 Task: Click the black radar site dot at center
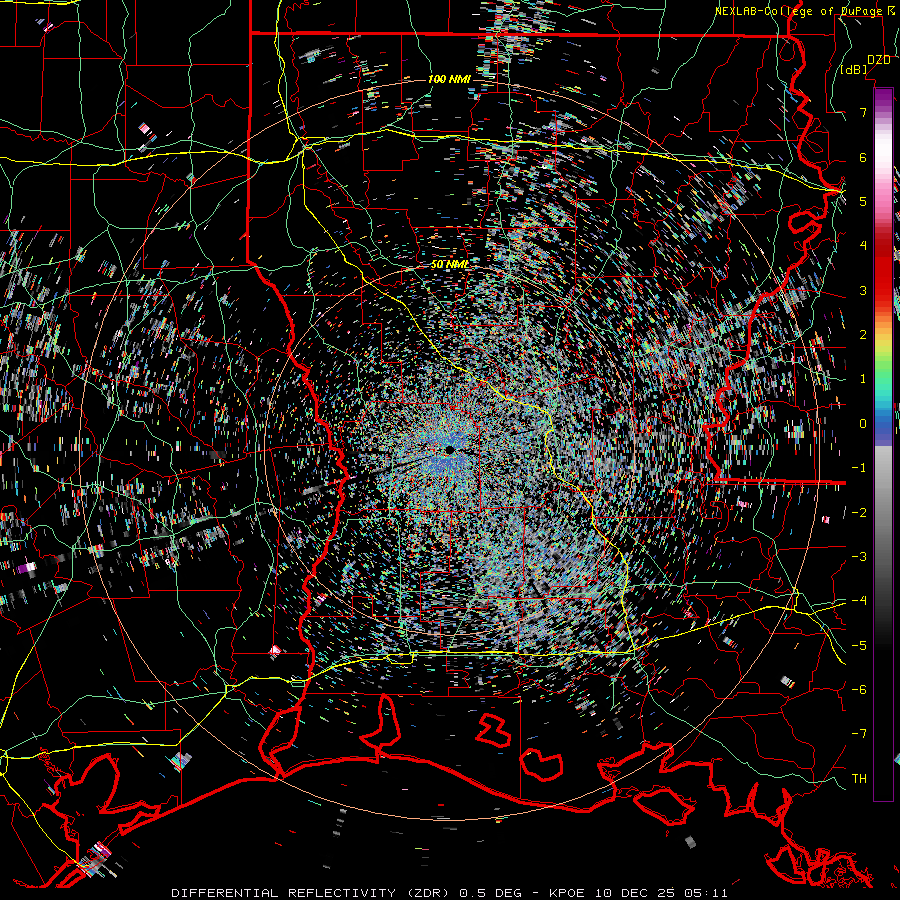[x=450, y=451]
